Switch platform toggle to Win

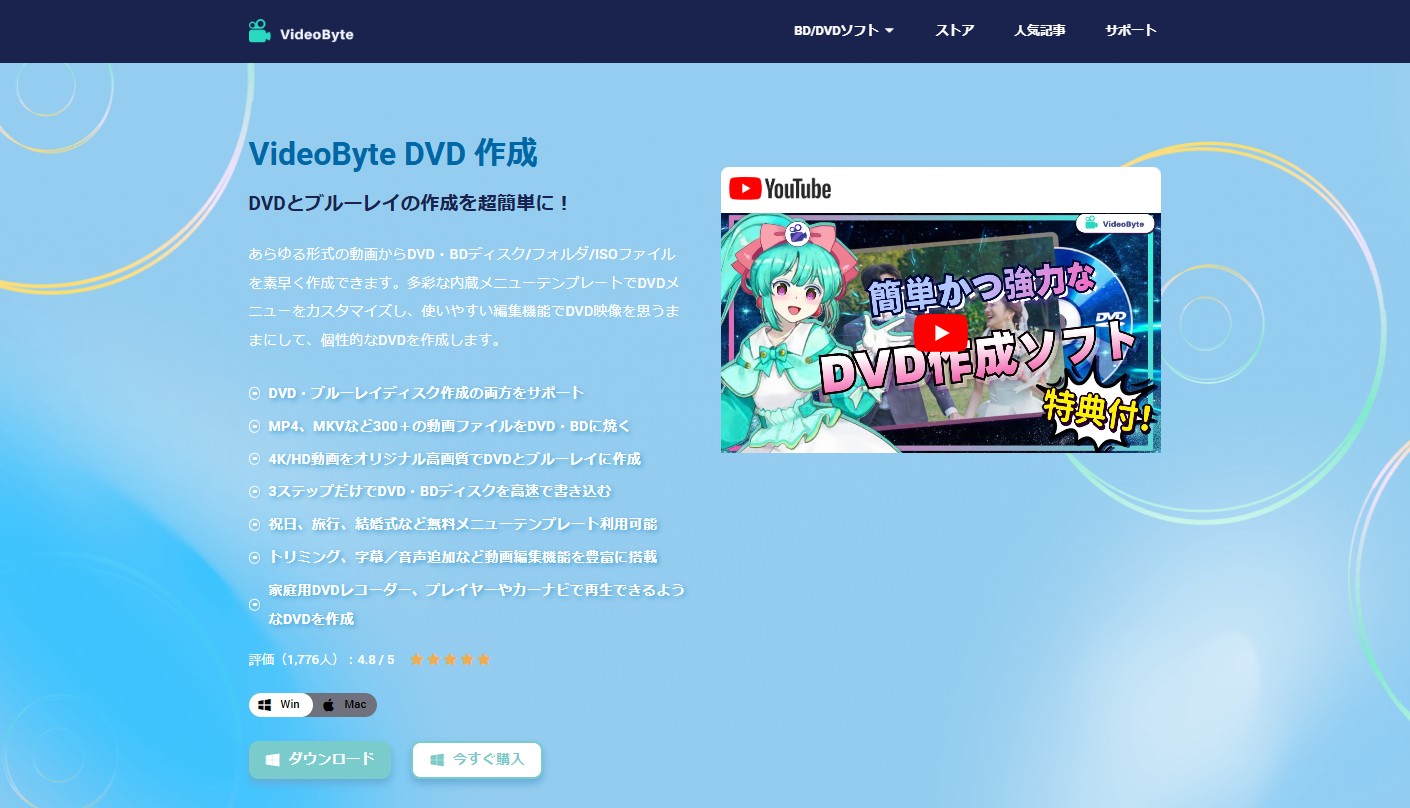tap(281, 705)
